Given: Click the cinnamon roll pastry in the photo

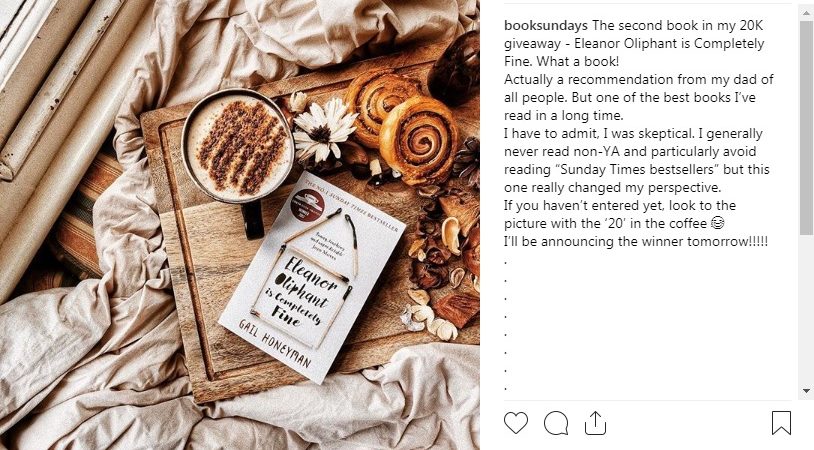Looking at the screenshot, I should pyautogui.click(x=419, y=139).
